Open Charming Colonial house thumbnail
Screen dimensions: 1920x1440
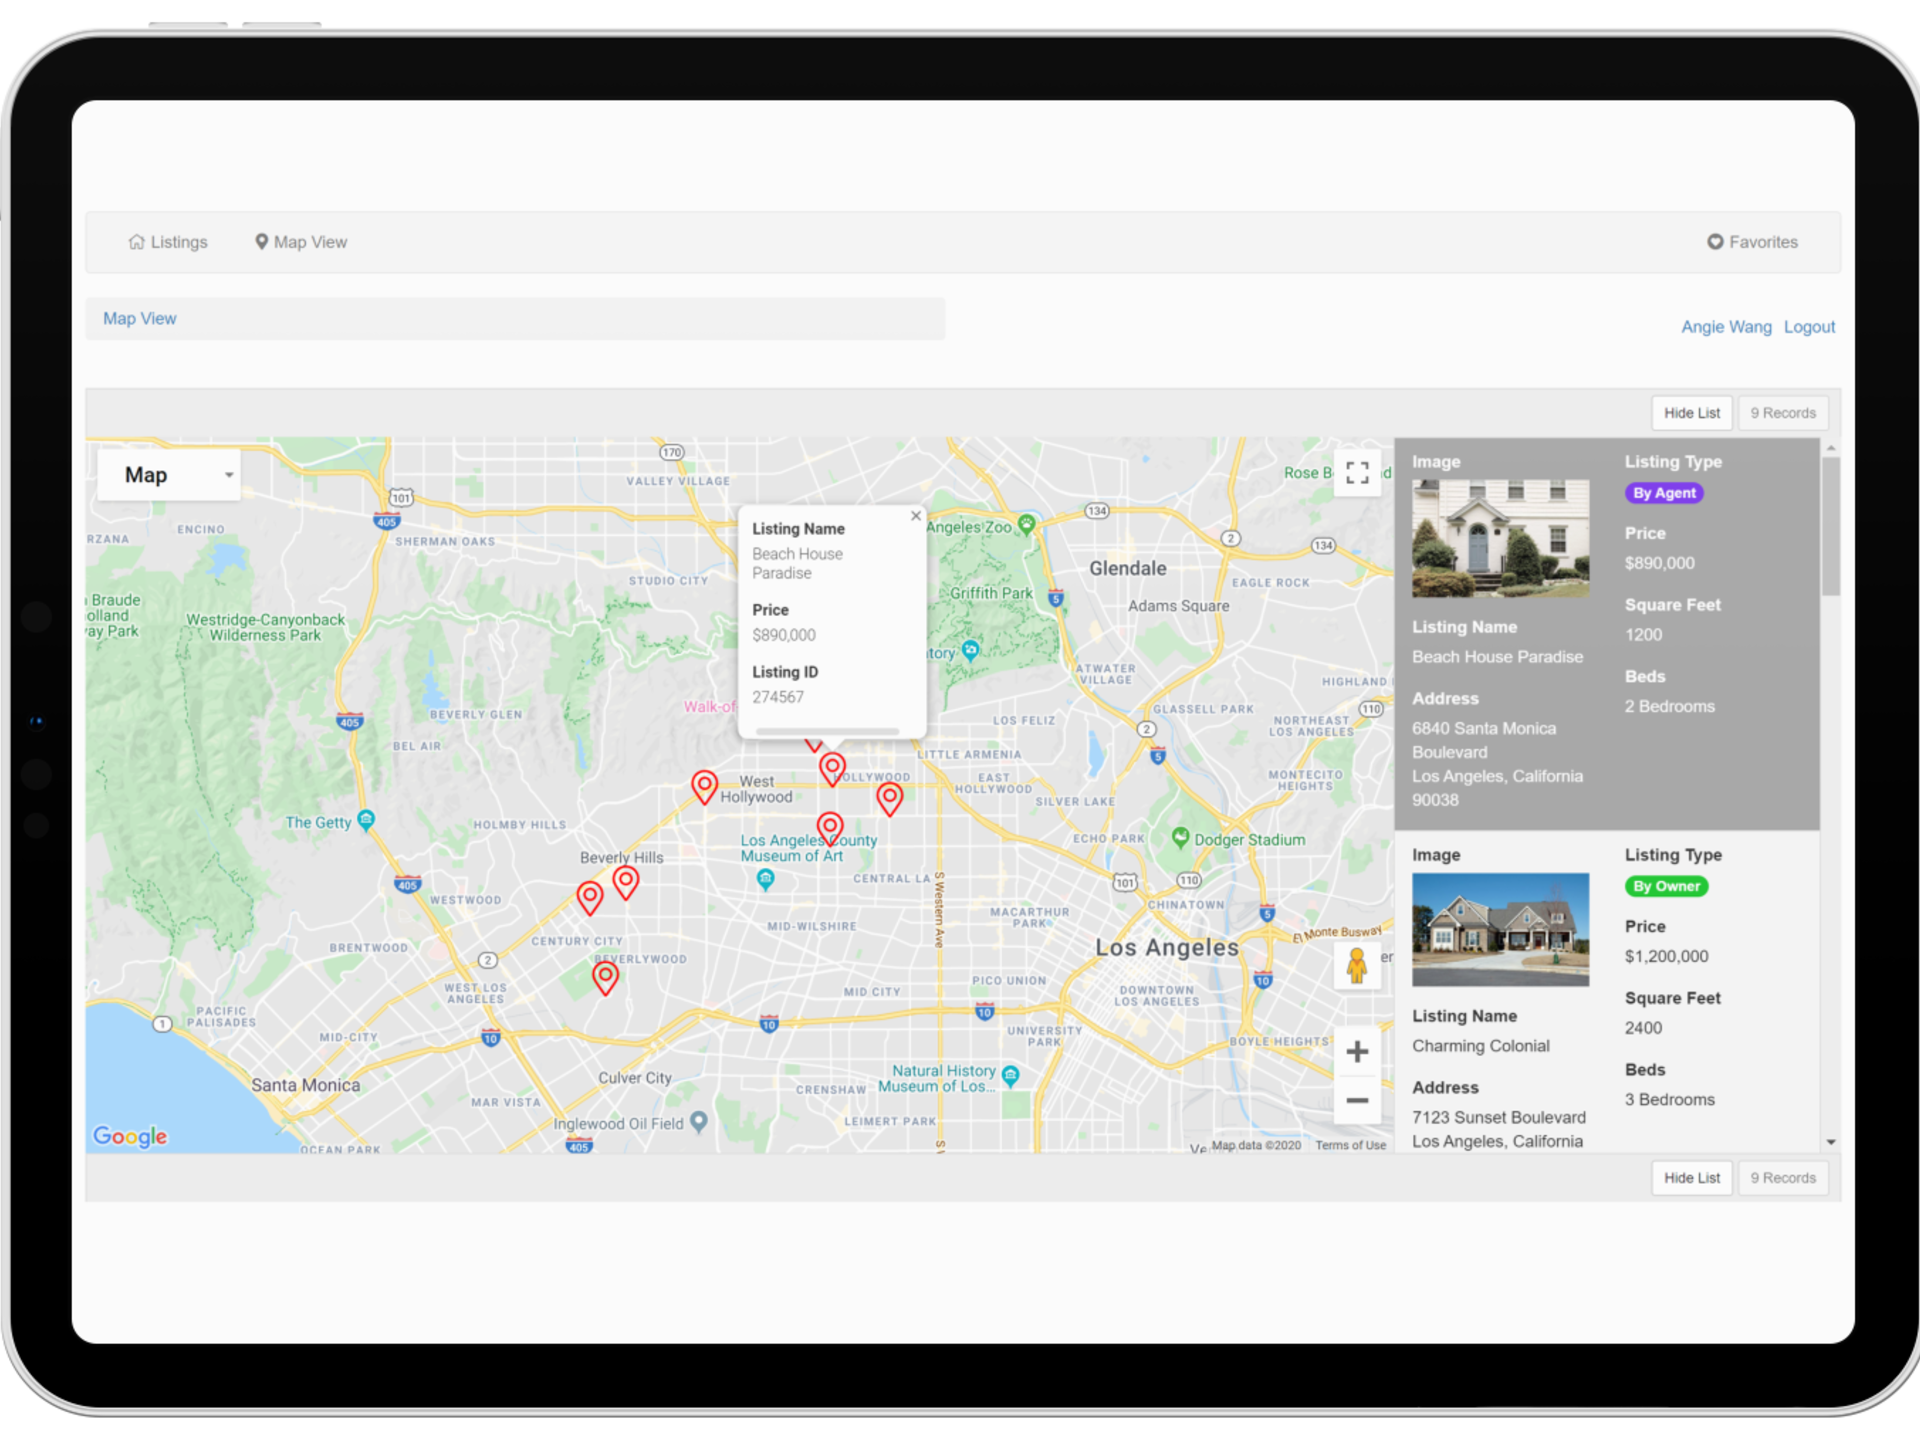1500,930
